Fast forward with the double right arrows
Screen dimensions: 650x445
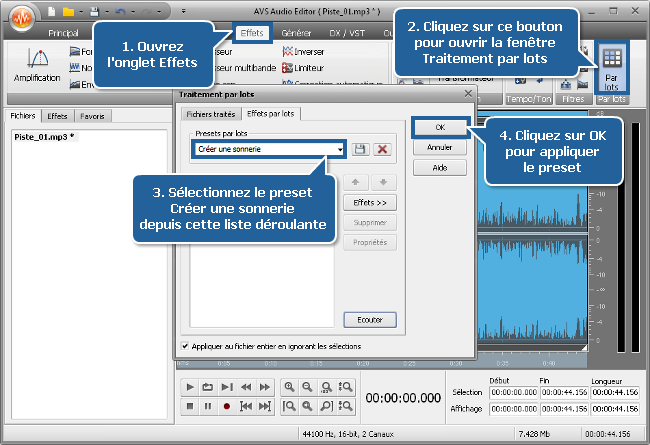[x=264, y=387]
